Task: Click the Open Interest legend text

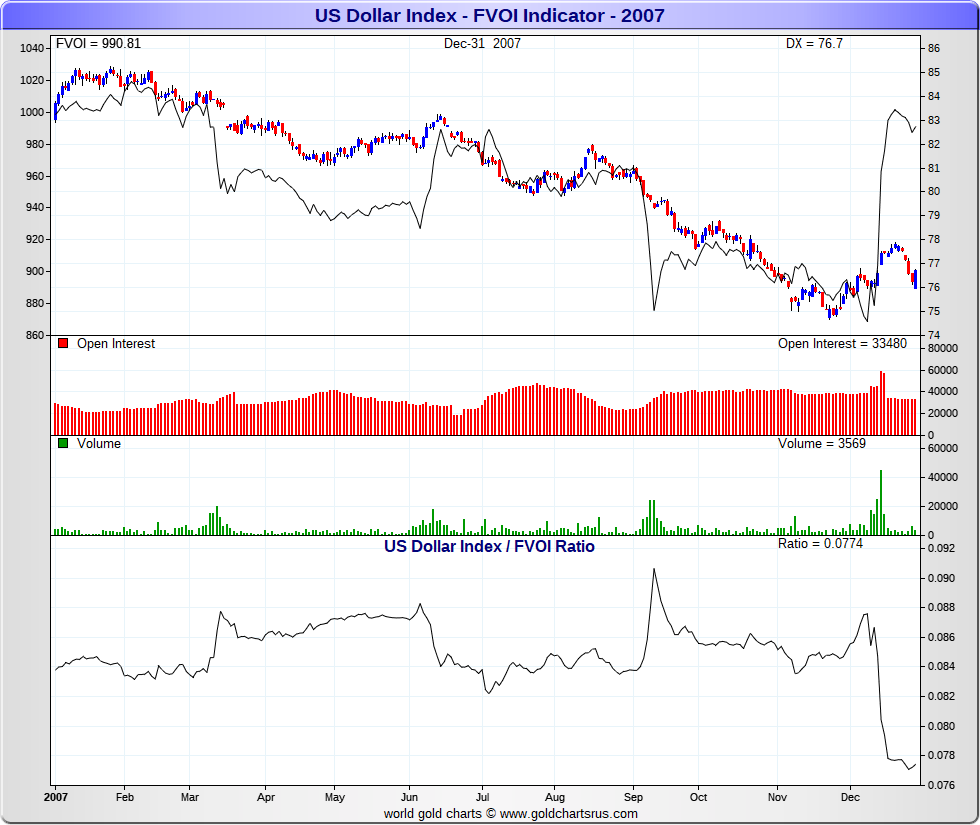Action: [116, 344]
